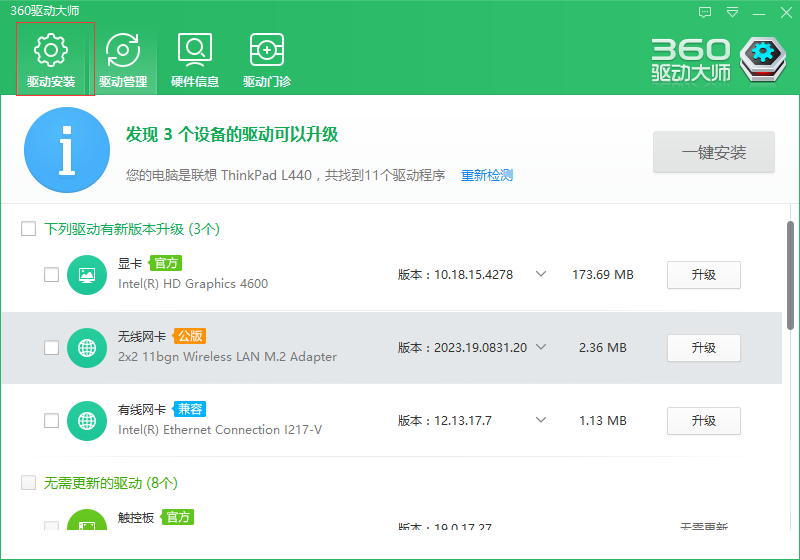
Task: Click the blue info circle icon
Action: (x=67, y=150)
